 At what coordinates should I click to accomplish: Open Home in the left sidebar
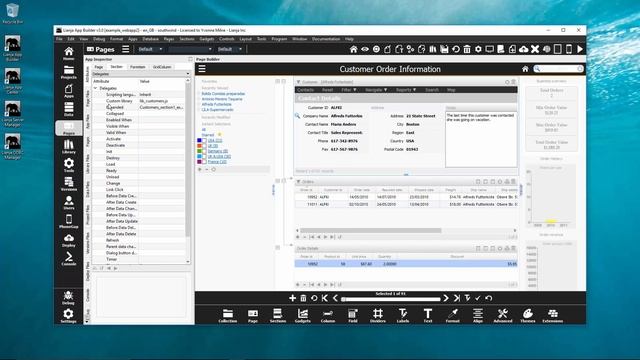tap(69, 53)
